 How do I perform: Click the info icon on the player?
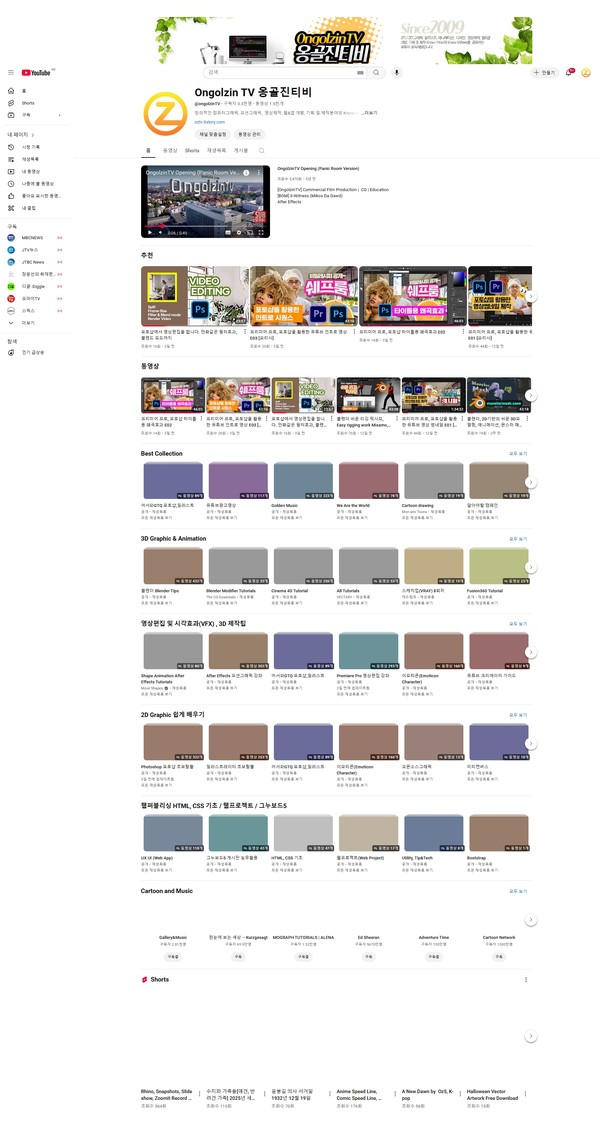click(x=247, y=172)
